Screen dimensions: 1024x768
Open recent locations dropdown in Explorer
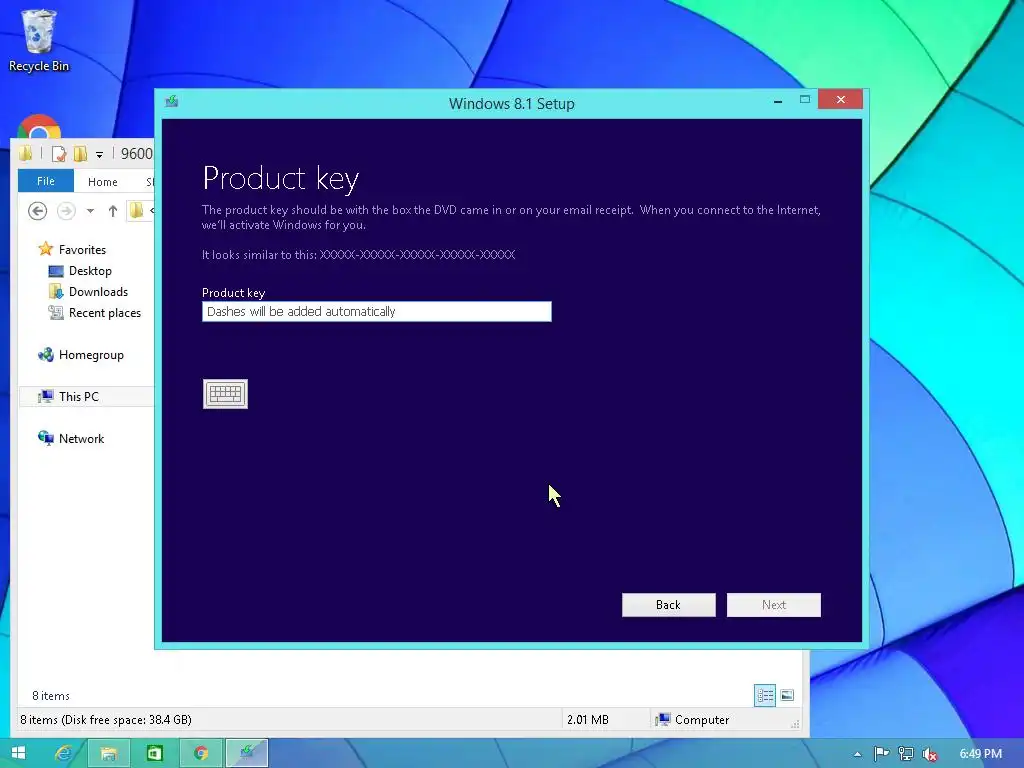tap(90, 211)
